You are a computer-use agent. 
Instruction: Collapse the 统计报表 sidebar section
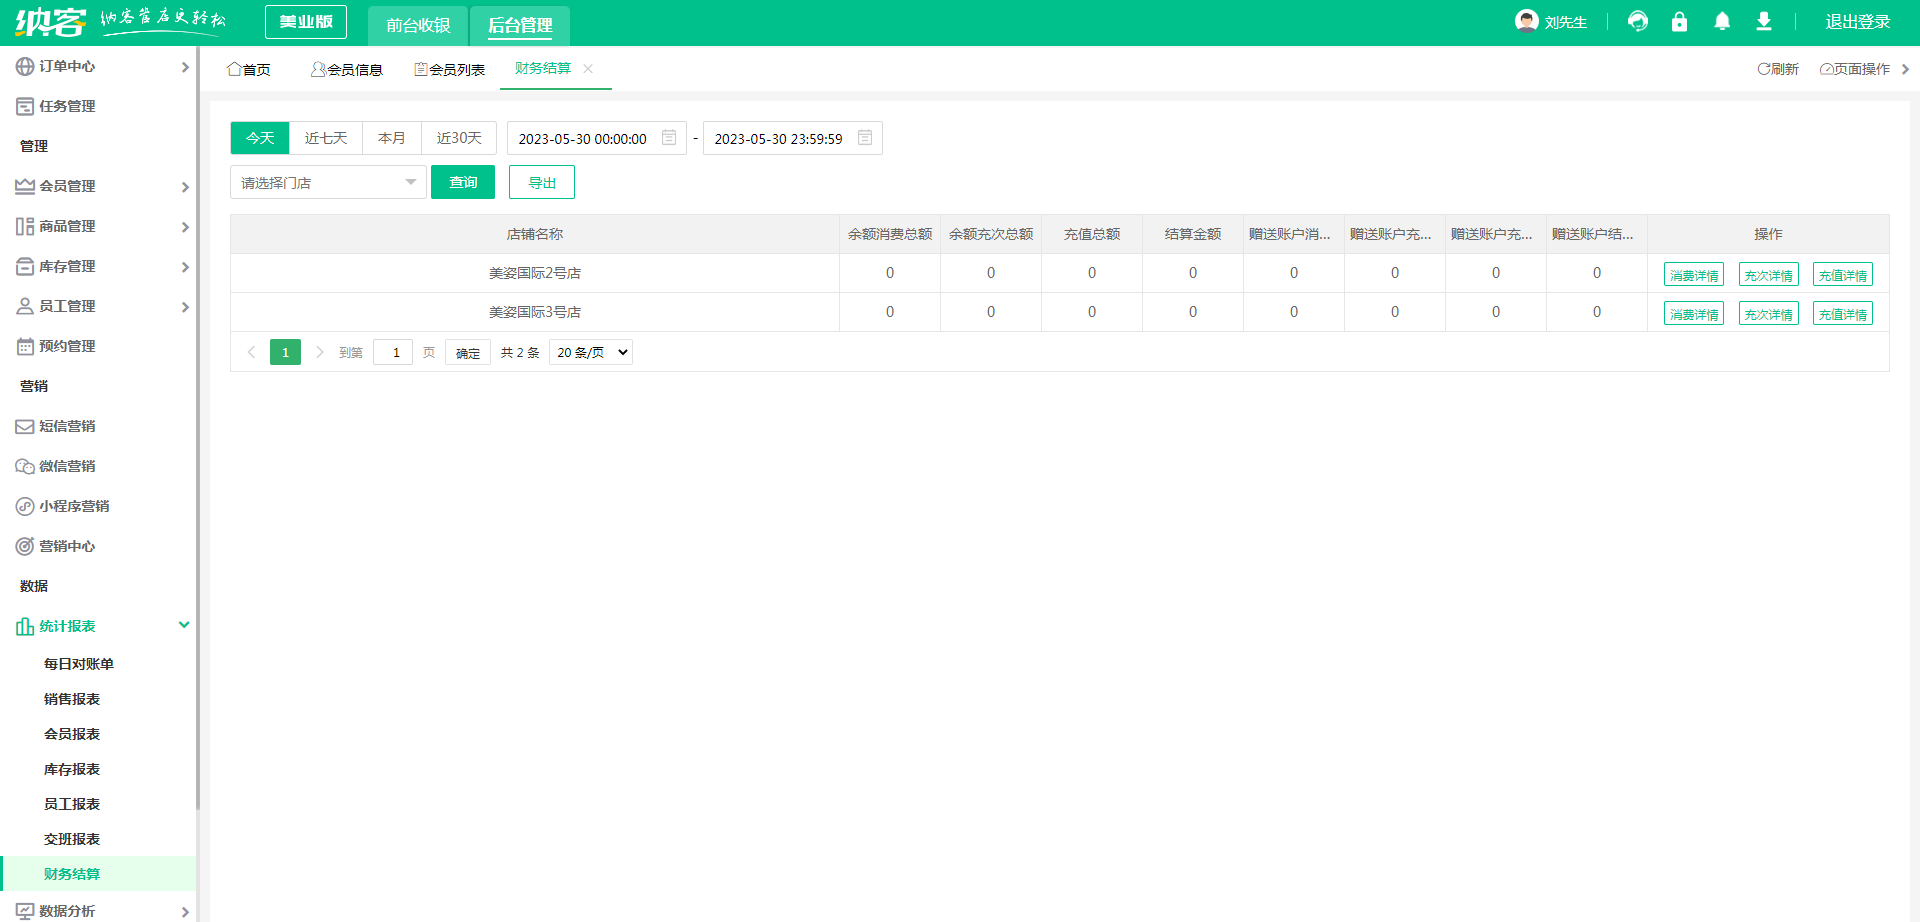pyautogui.click(x=184, y=625)
